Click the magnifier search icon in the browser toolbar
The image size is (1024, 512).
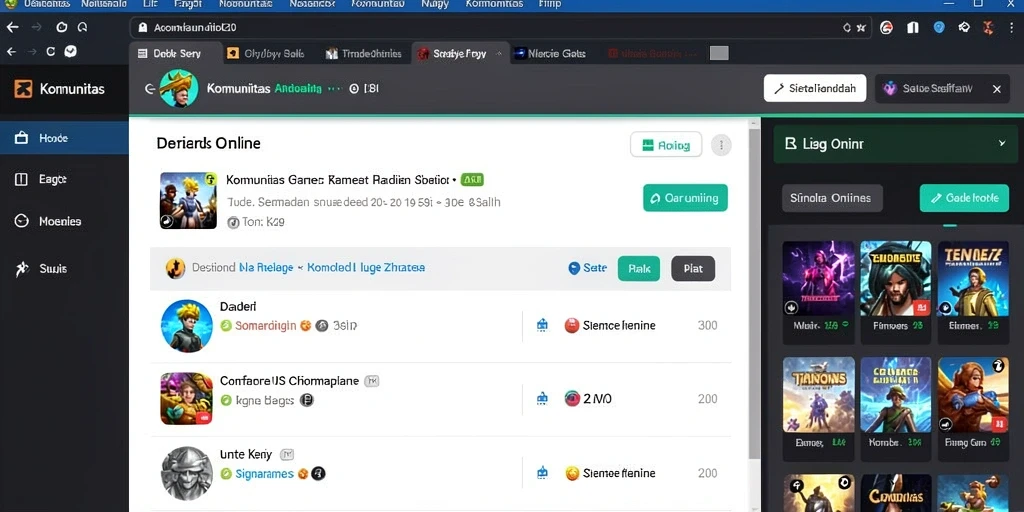[82, 27]
